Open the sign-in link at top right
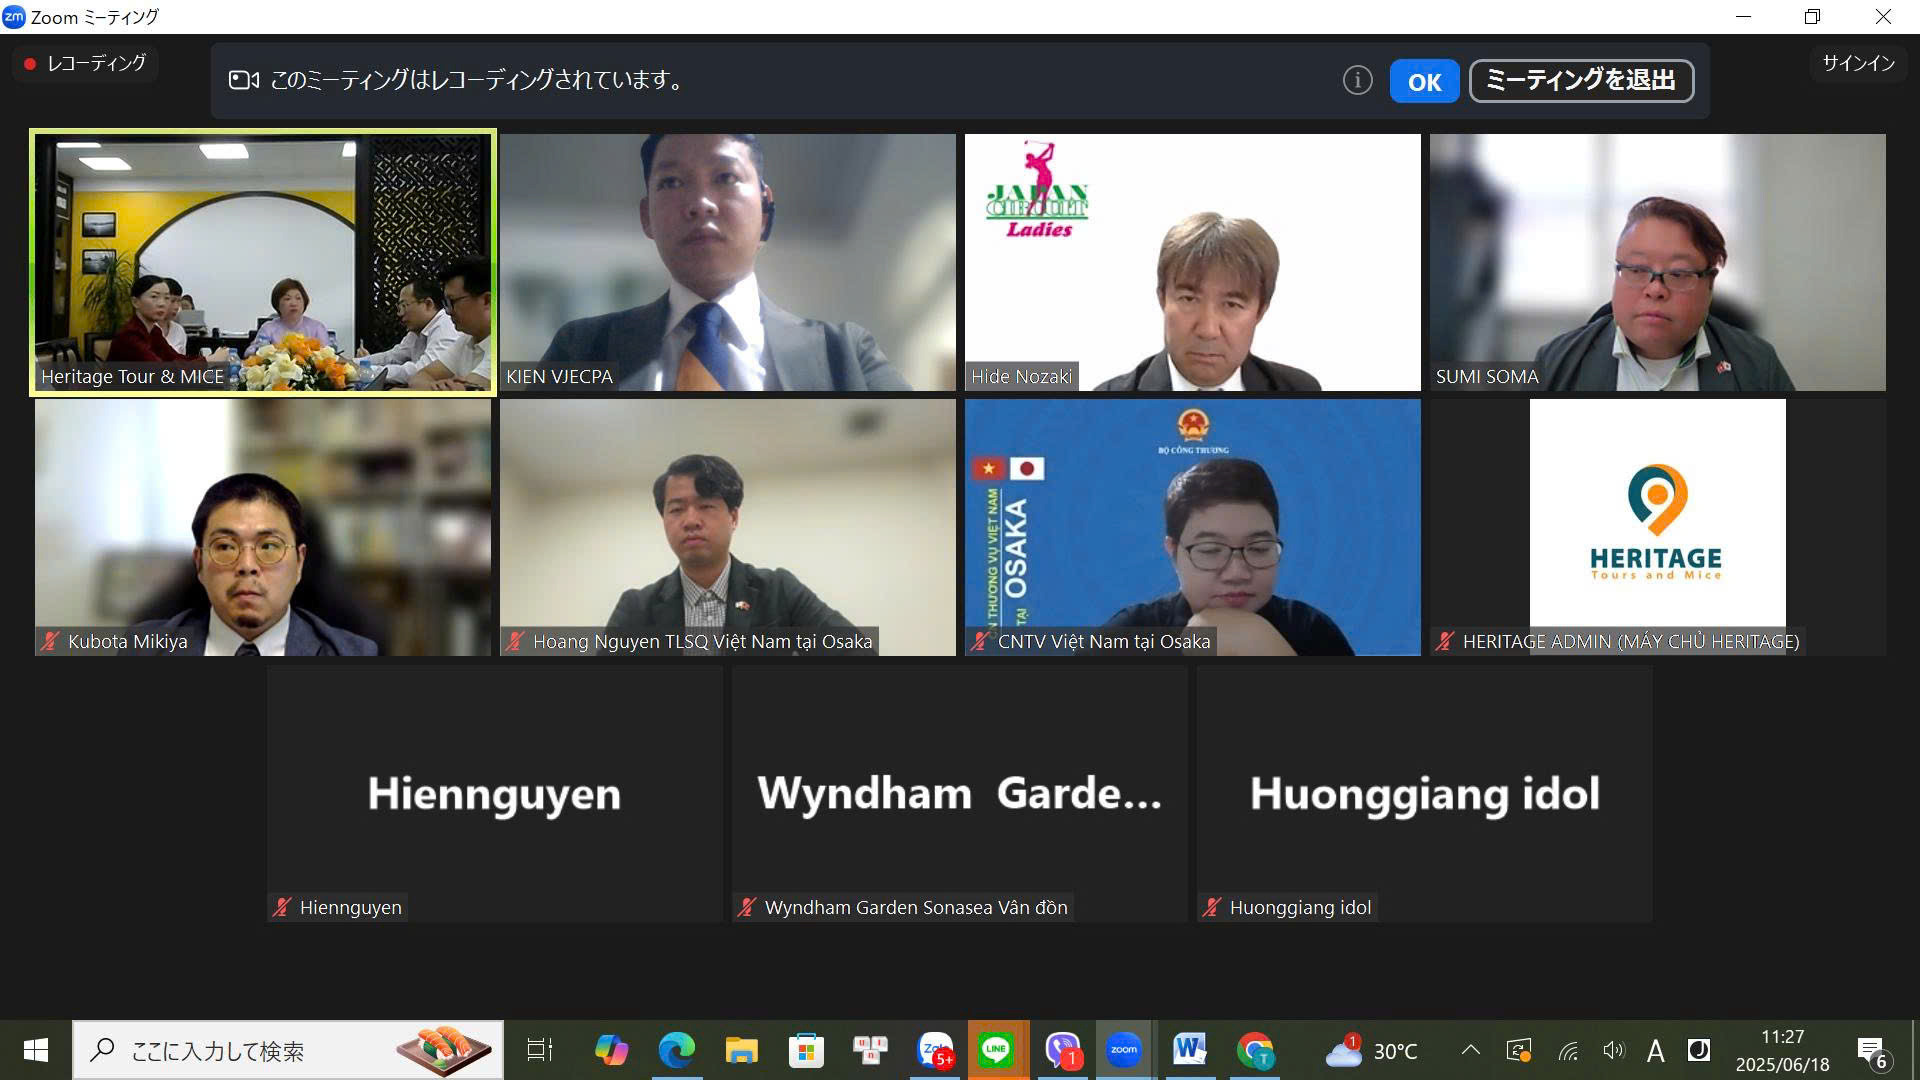 [x=1857, y=63]
